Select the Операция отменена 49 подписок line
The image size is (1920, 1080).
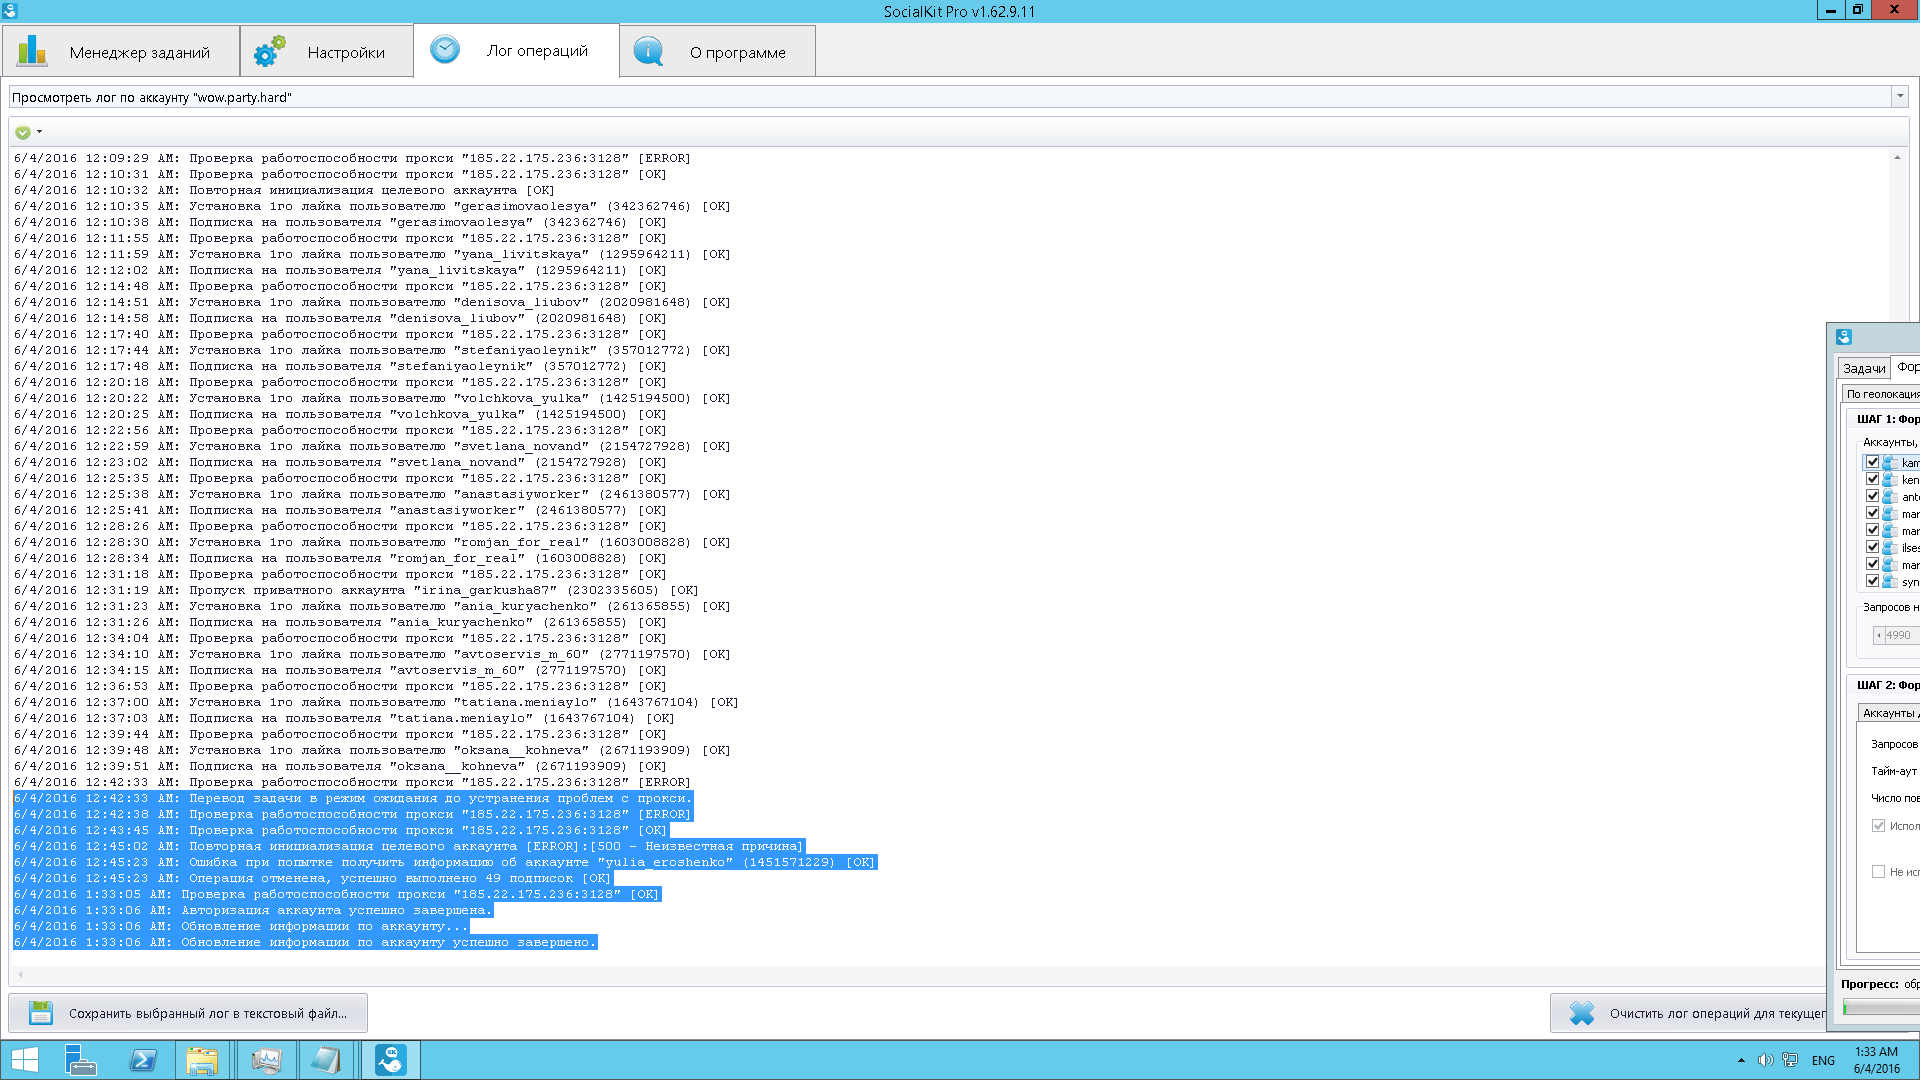coord(312,878)
